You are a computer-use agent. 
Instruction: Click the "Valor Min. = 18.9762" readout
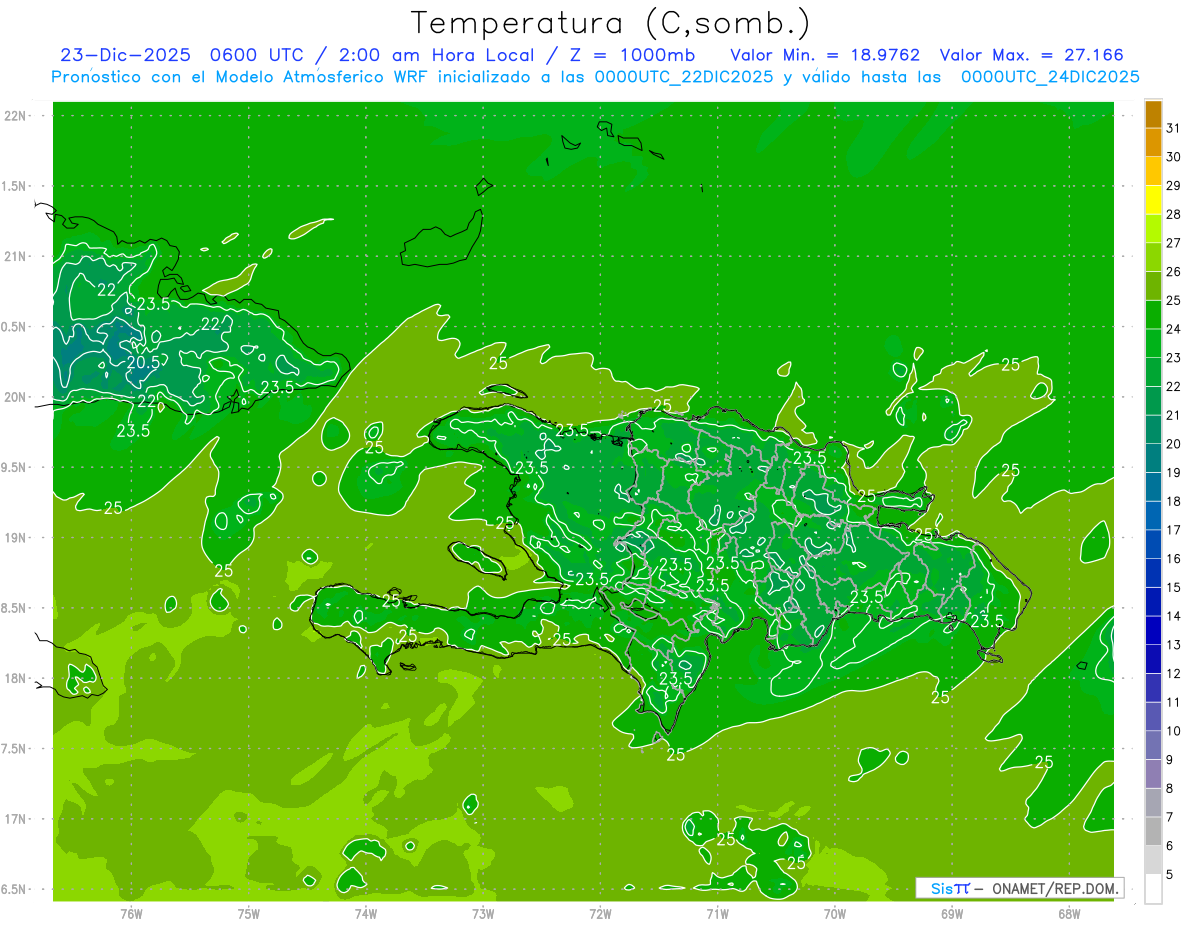(825, 55)
